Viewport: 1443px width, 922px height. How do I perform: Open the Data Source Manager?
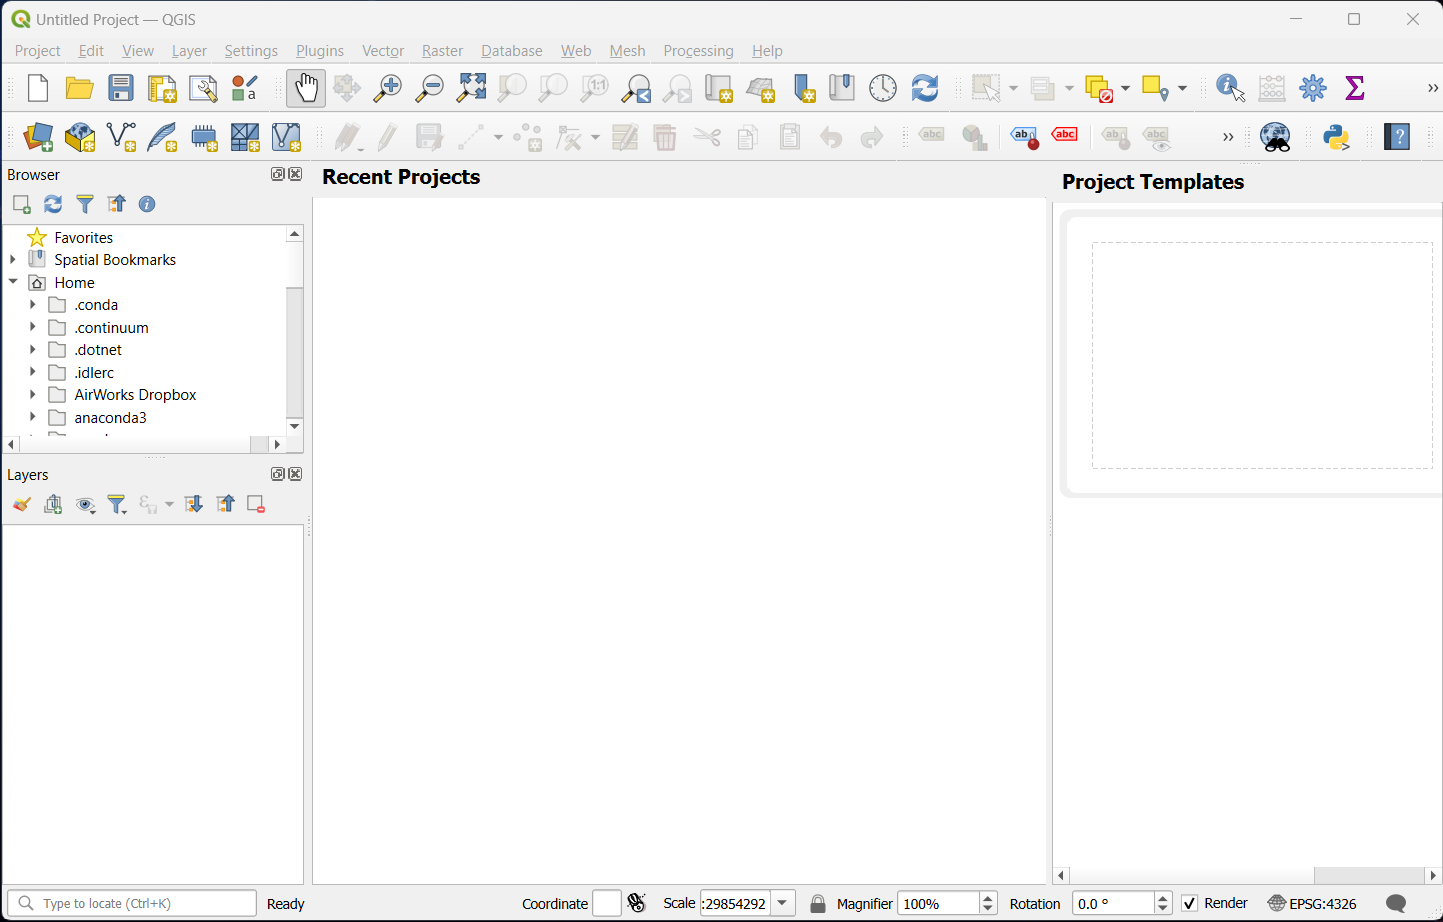38,137
